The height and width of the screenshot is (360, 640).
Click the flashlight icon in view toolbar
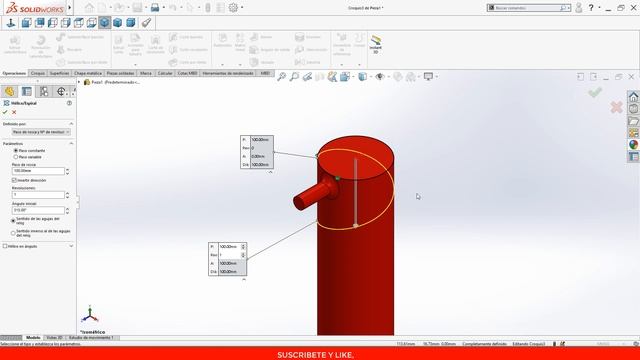(146, 23)
